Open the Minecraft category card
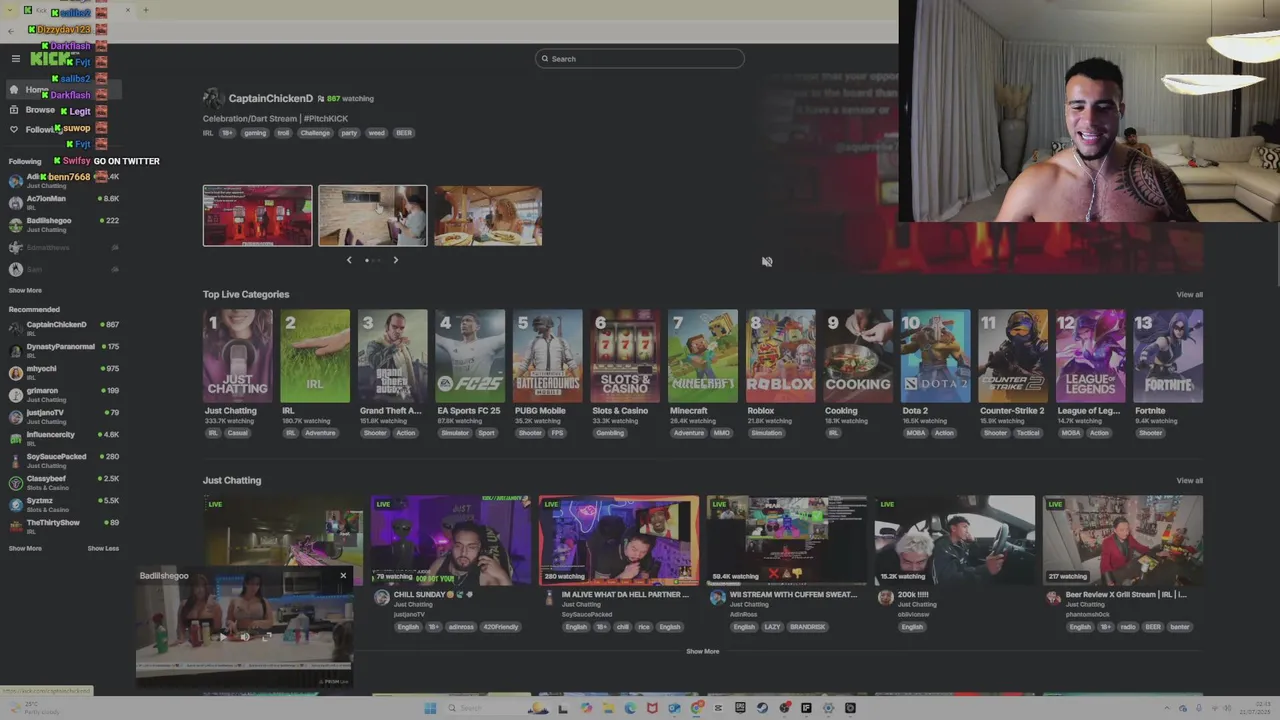This screenshot has width=1280, height=720. 703,356
